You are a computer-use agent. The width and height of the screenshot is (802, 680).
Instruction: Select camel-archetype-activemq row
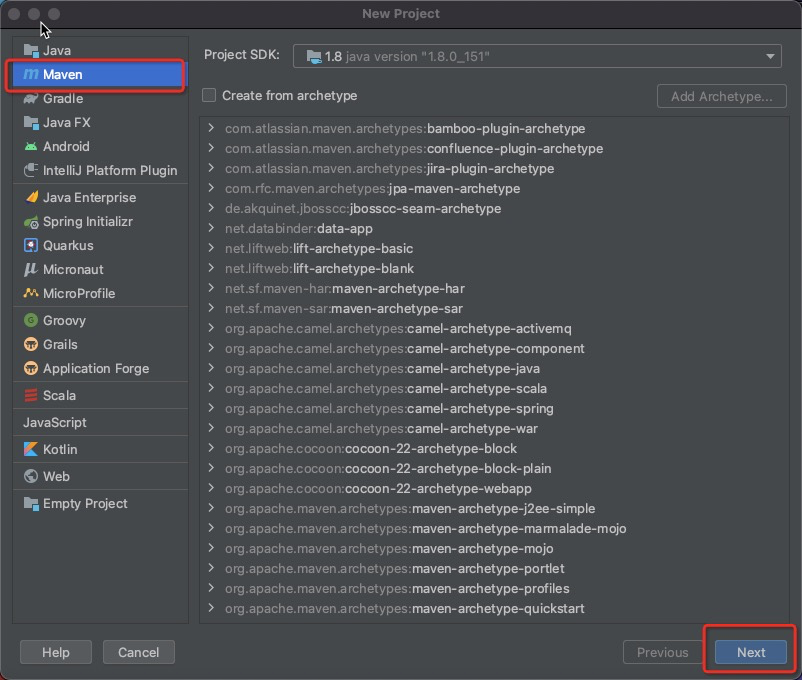[494, 328]
